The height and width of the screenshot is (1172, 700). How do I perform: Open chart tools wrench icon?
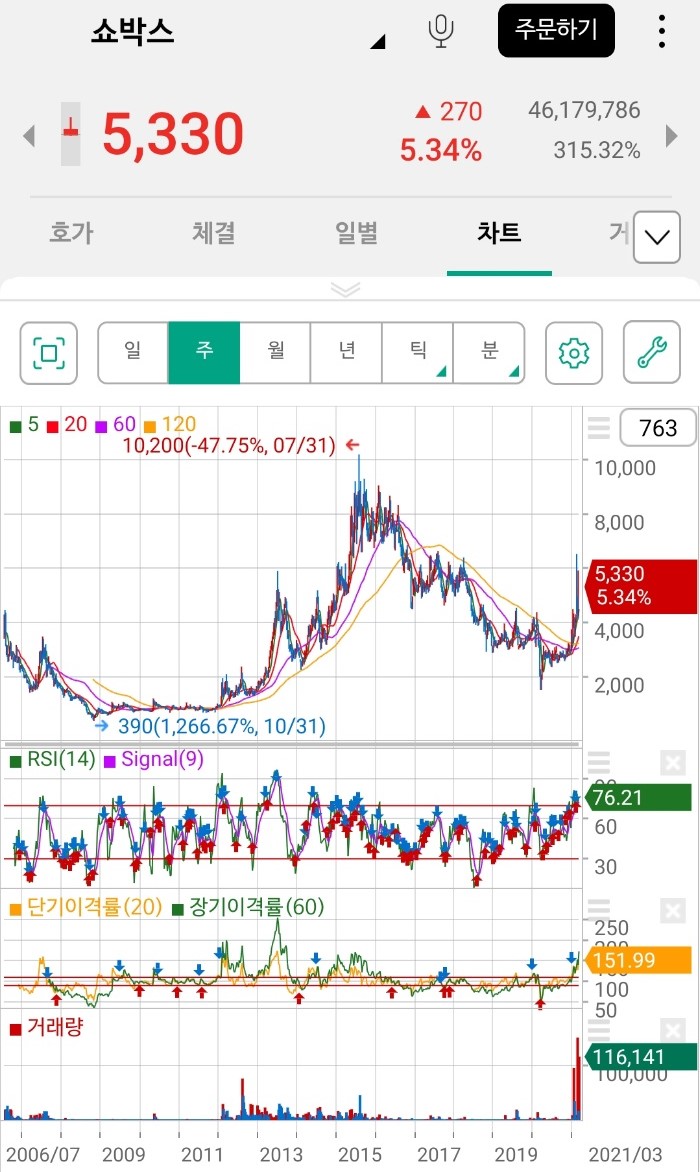pyautogui.click(x=651, y=352)
